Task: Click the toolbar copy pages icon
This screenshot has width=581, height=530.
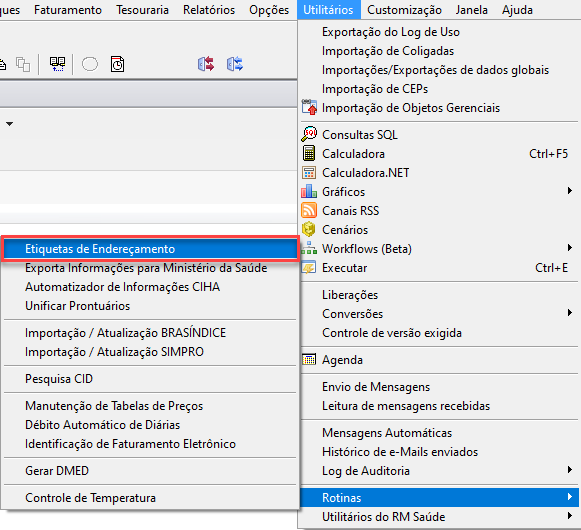Action: 23,64
